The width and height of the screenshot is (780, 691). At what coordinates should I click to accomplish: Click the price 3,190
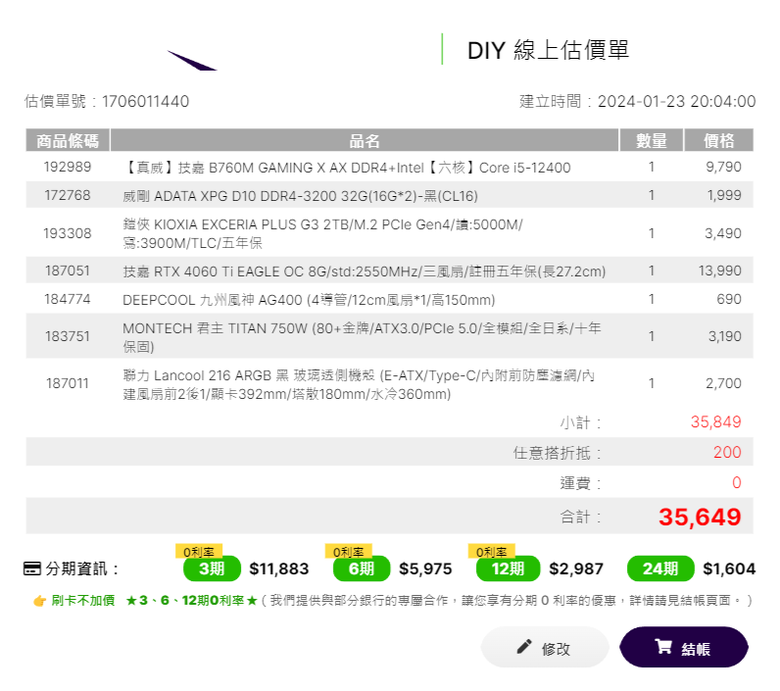[725, 336]
